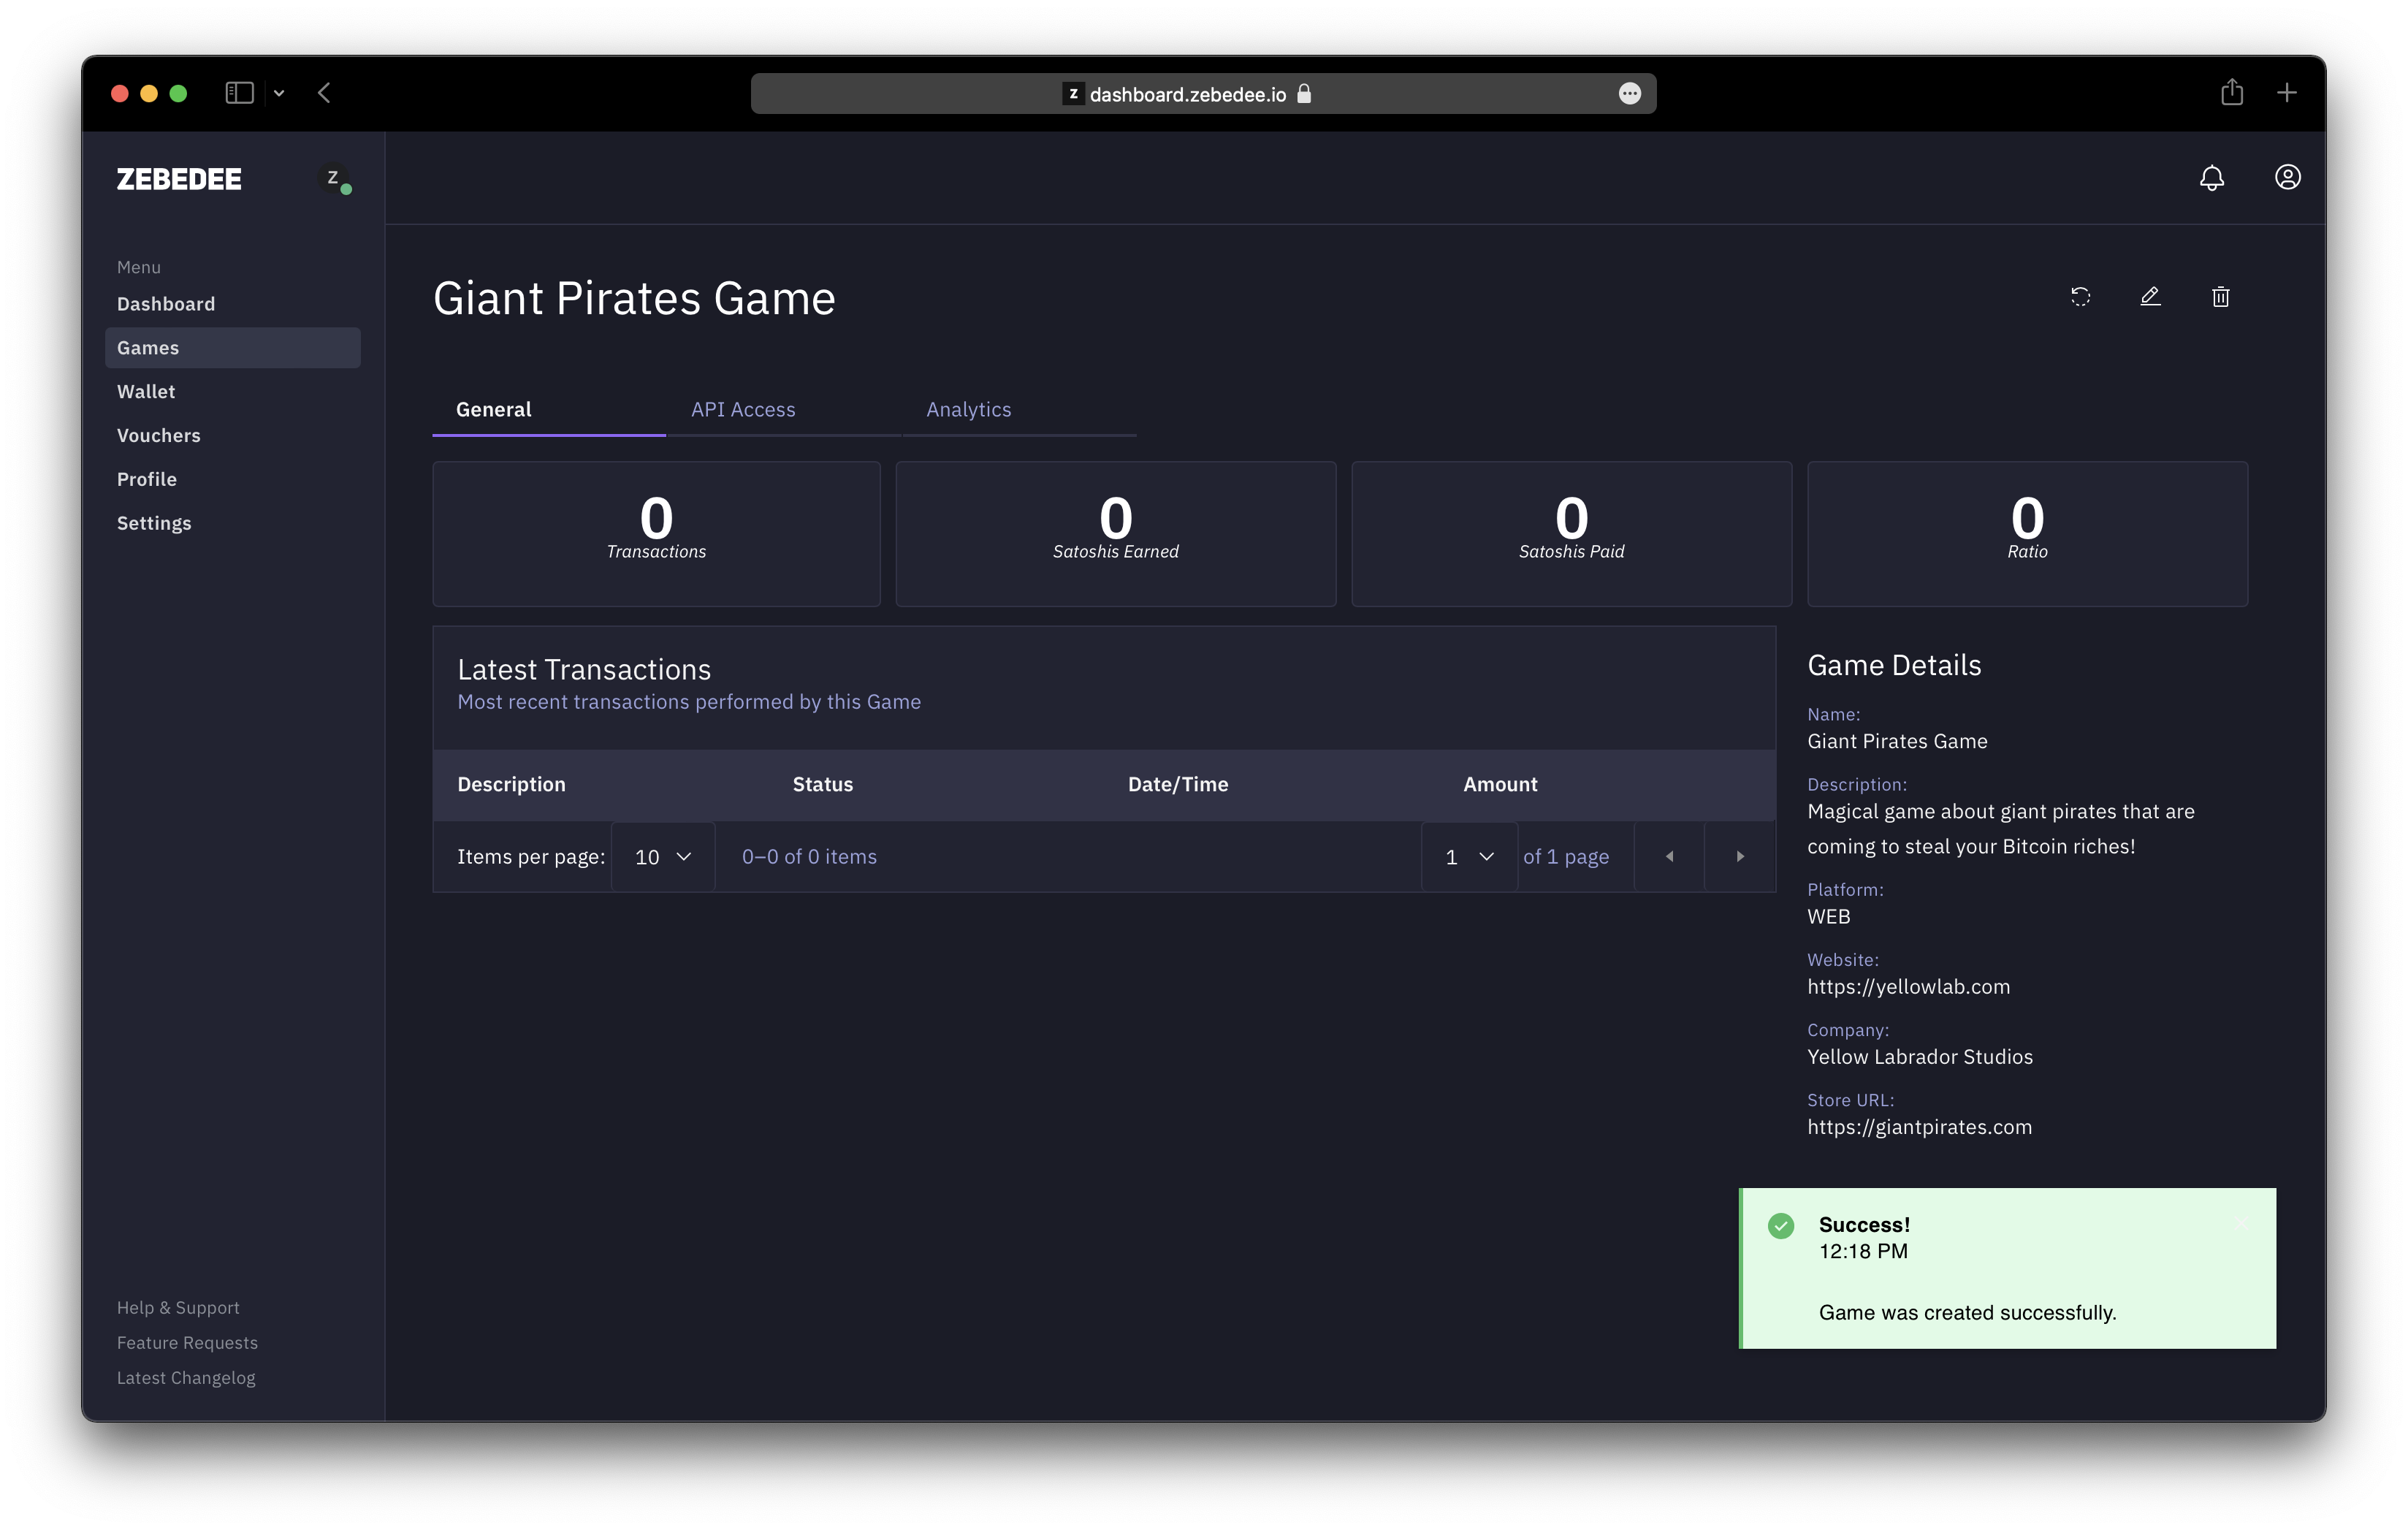Click the lock icon in address bar
Viewport: 2408px width, 1530px height.
pos(1304,94)
